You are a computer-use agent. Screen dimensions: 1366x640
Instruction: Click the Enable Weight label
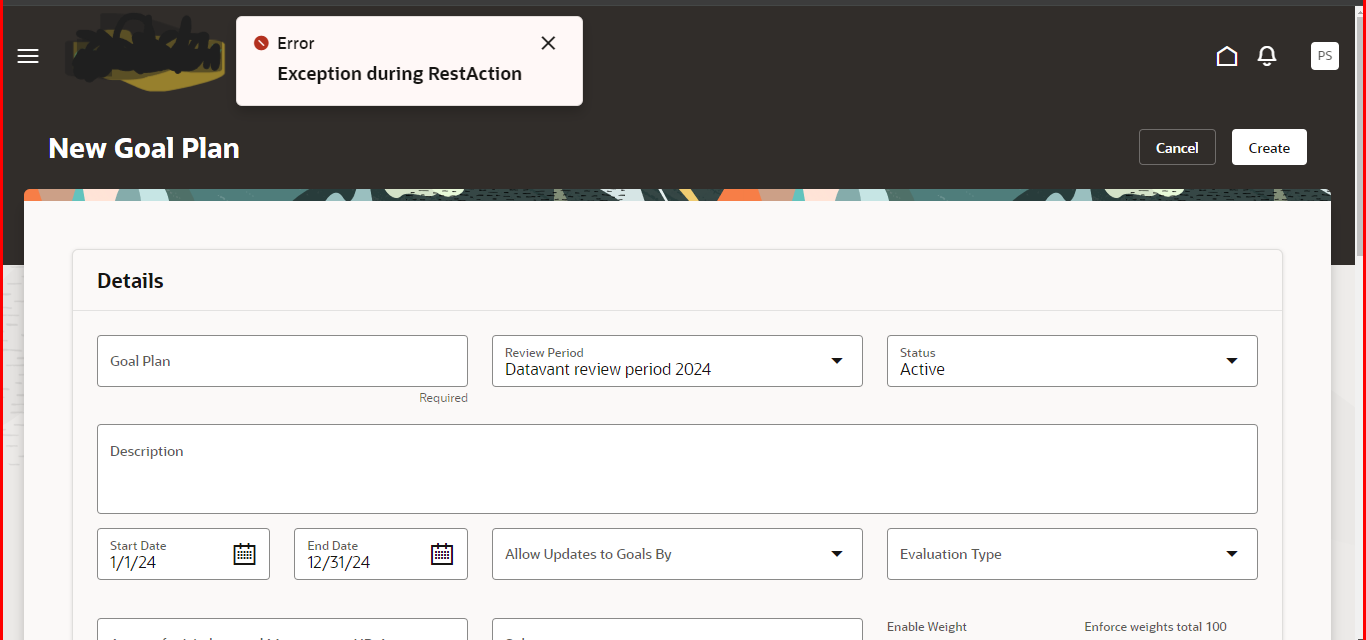[927, 627]
